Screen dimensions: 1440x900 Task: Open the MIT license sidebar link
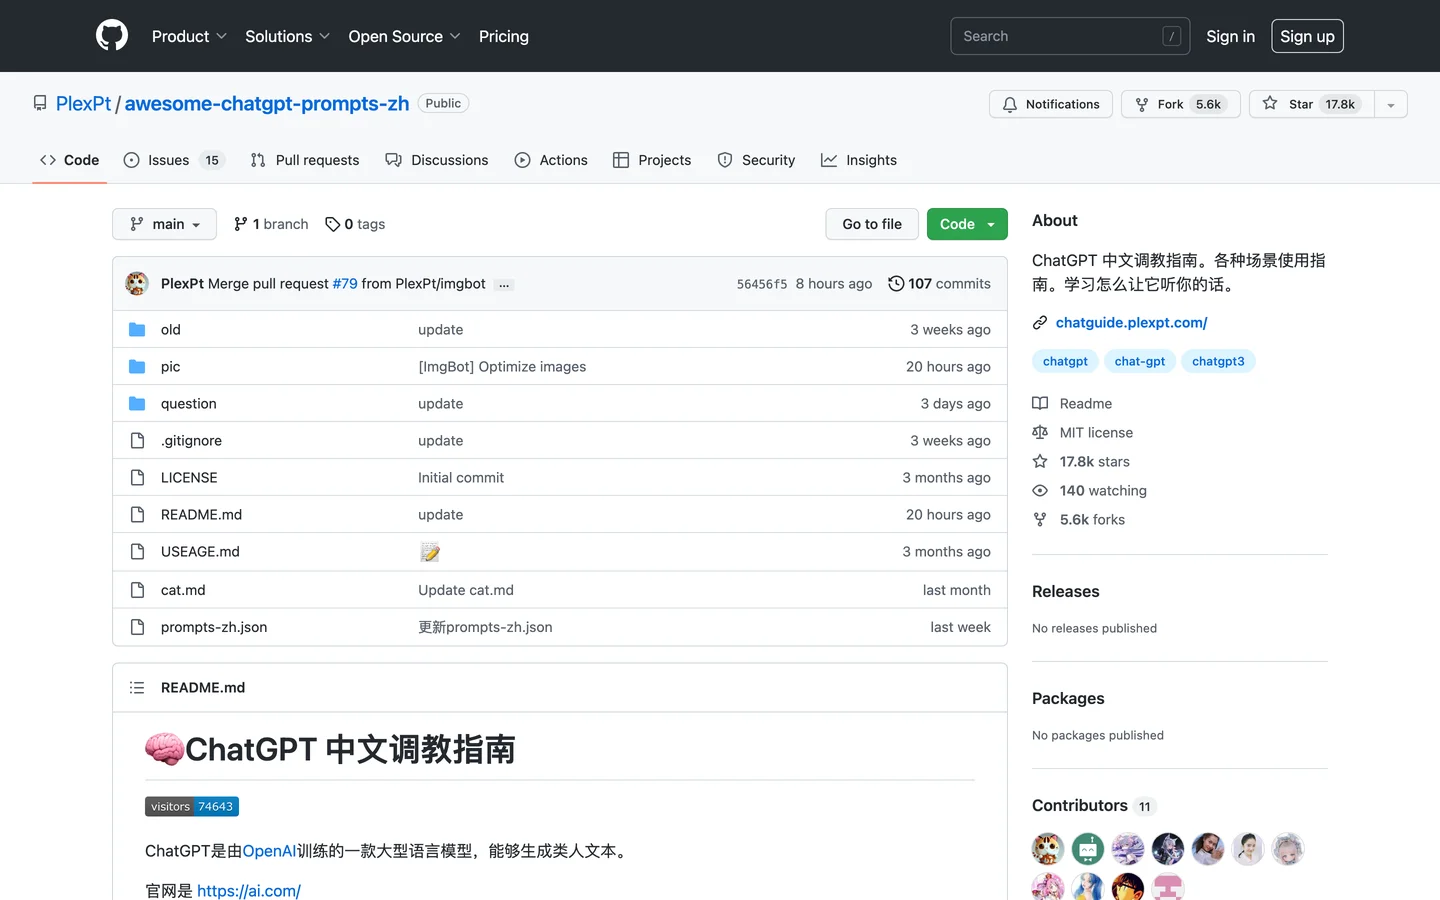pyautogui.click(x=1083, y=433)
